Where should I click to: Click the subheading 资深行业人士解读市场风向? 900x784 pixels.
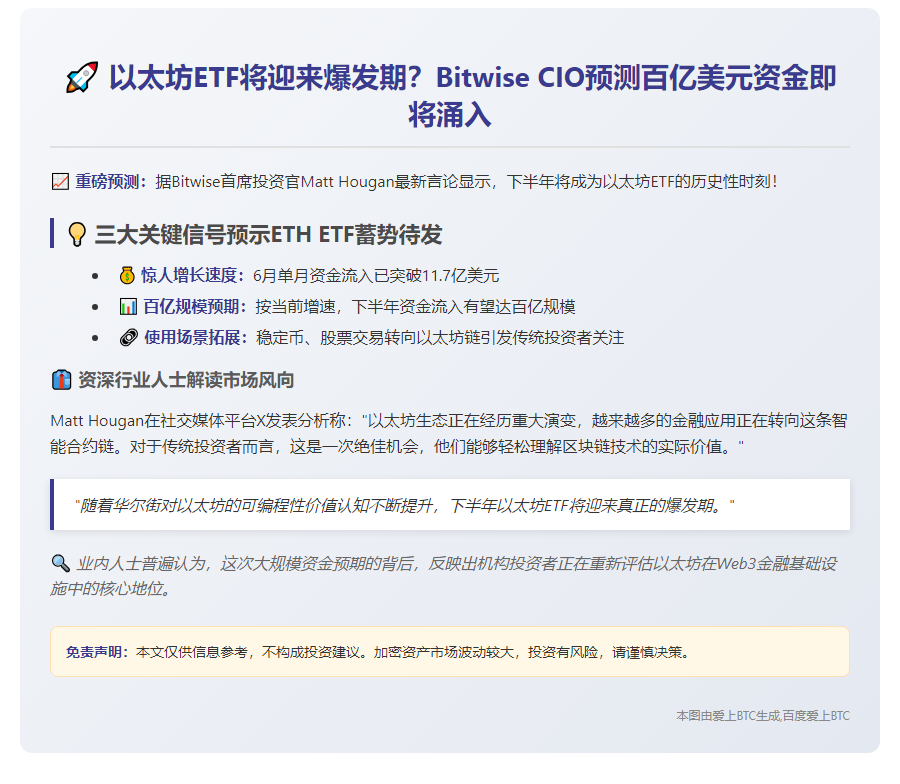click(186, 380)
